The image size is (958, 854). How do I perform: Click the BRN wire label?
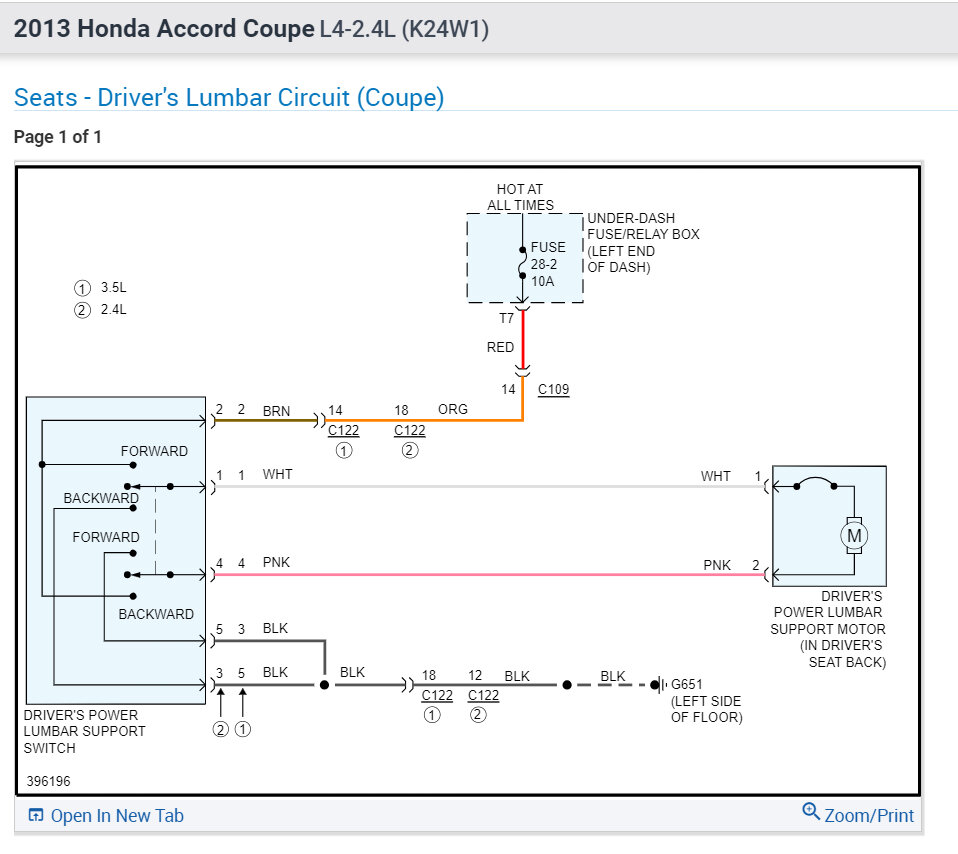[276, 411]
